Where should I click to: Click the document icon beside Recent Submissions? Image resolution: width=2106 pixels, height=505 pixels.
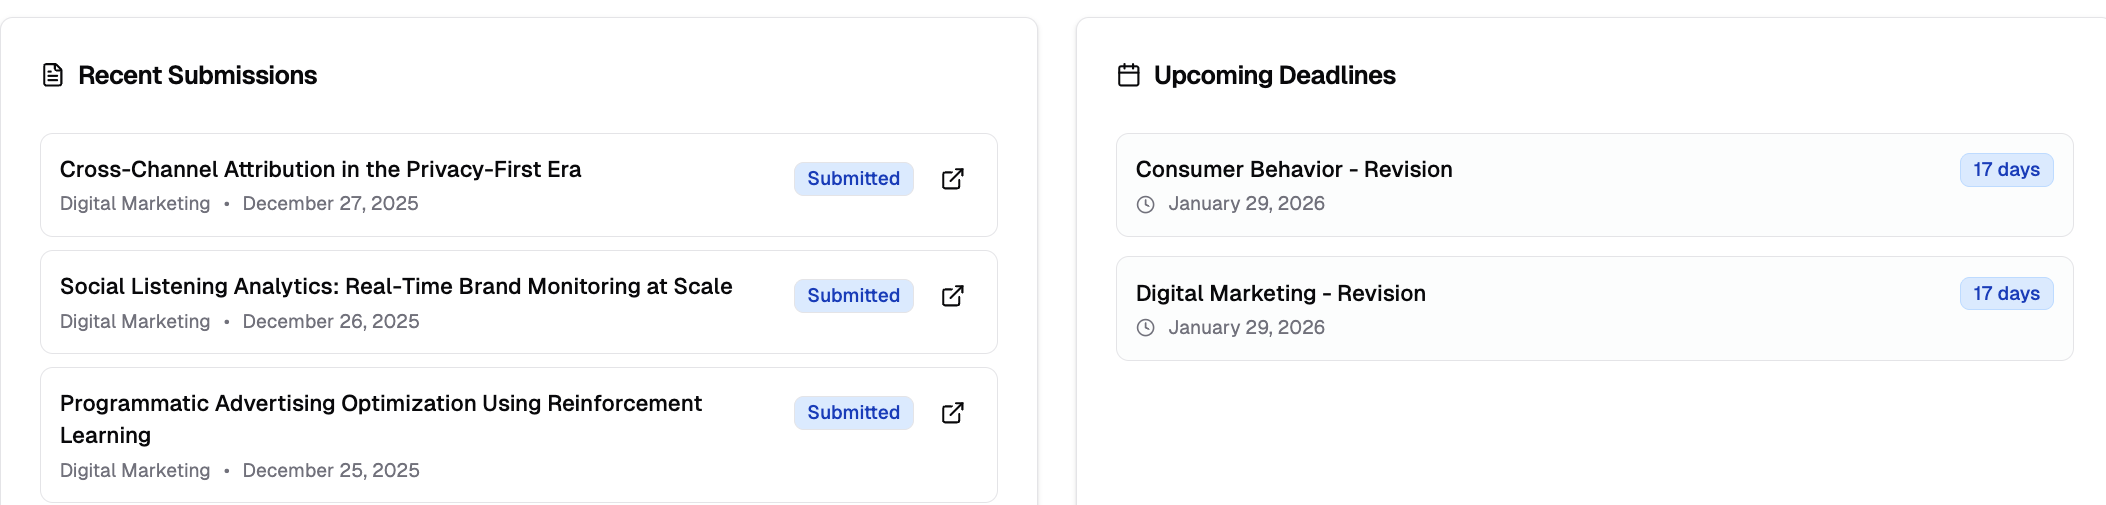coord(53,75)
